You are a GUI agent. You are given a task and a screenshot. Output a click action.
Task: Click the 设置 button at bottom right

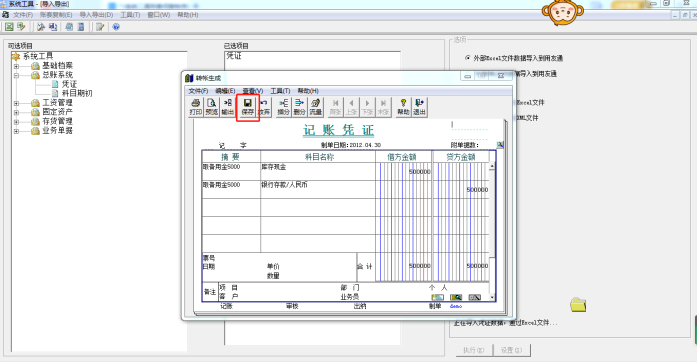[512, 350]
